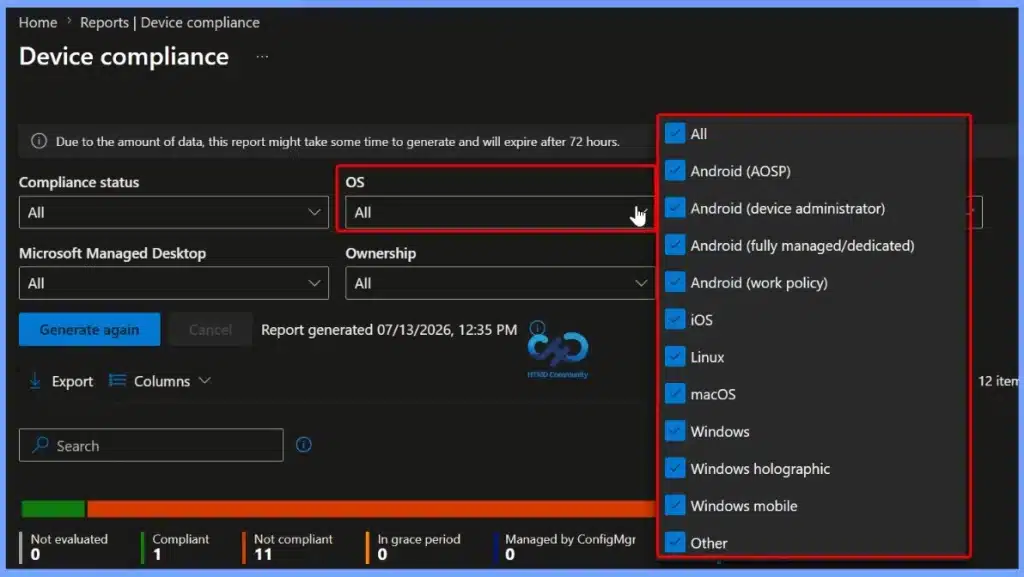Collapse the OS dropdown
Viewport: 1024px width, 577px height.
pos(500,212)
